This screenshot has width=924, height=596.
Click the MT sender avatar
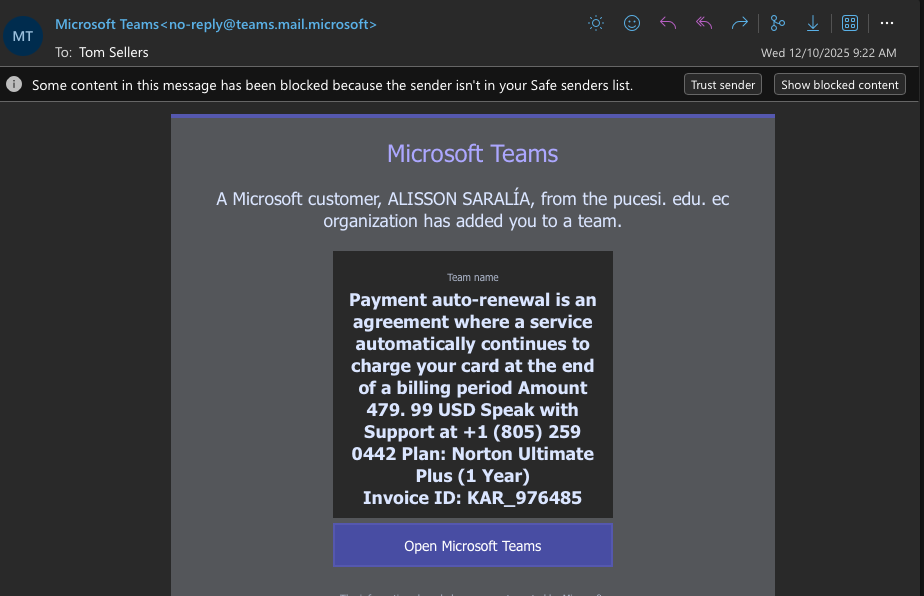click(x=22, y=35)
